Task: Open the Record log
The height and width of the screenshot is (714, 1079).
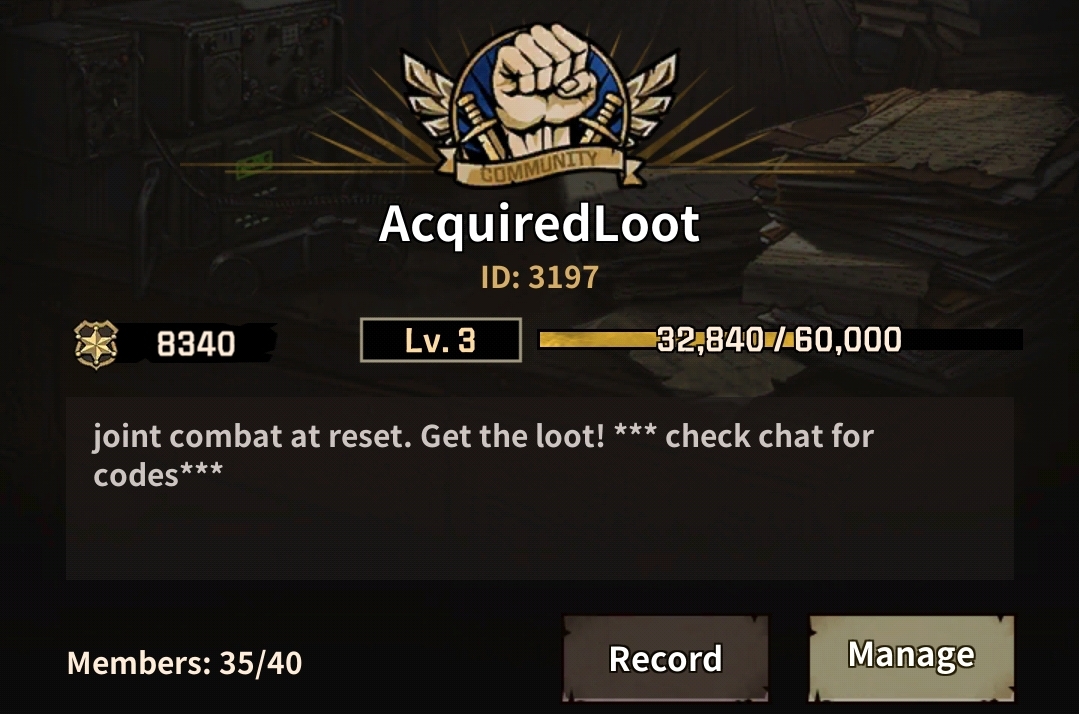Action: click(x=665, y=658)
